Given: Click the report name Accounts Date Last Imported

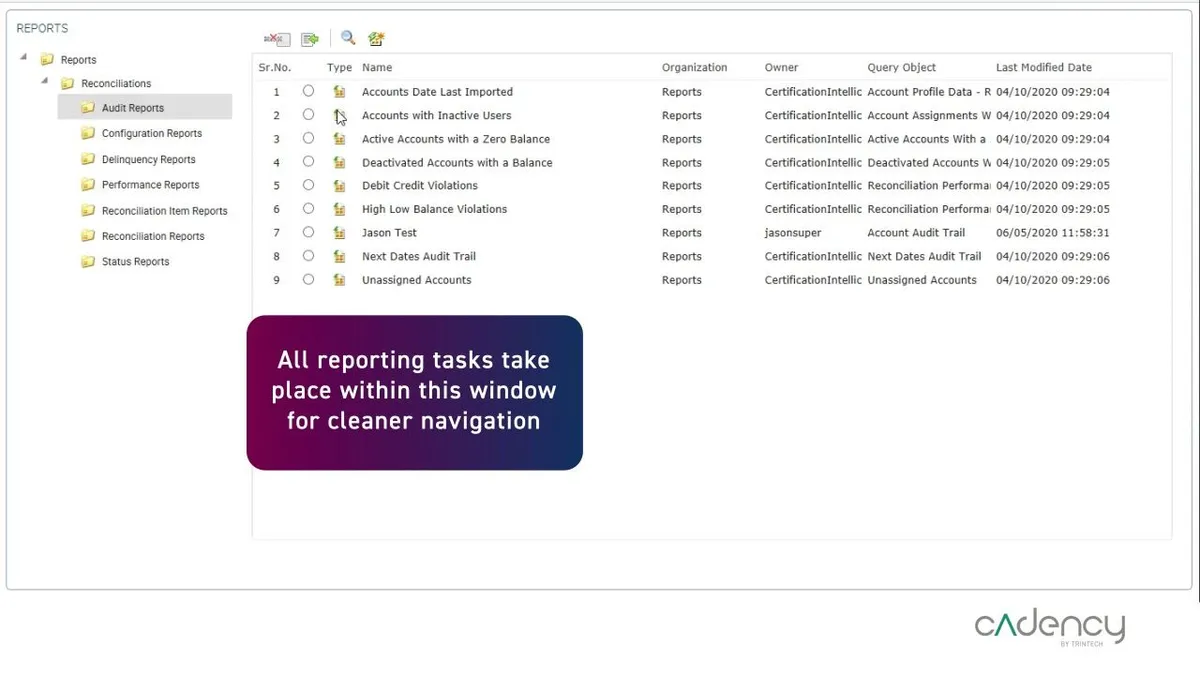Looking at the screenshot, I should 437,92.
